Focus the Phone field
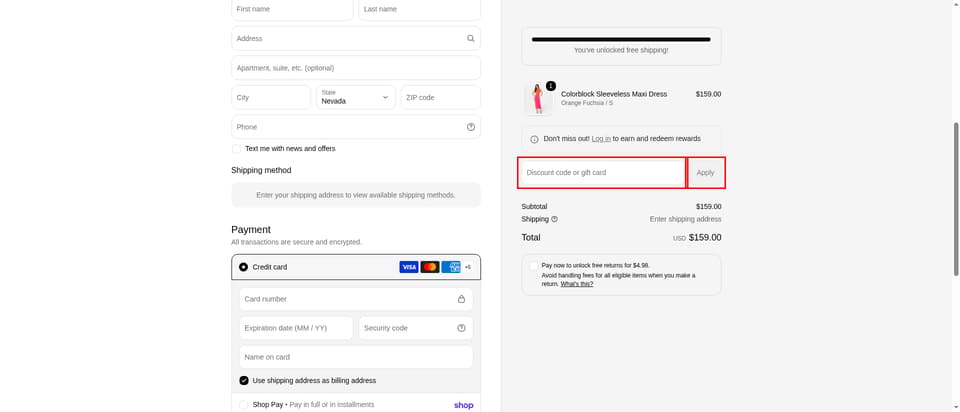 click(356, 127)
